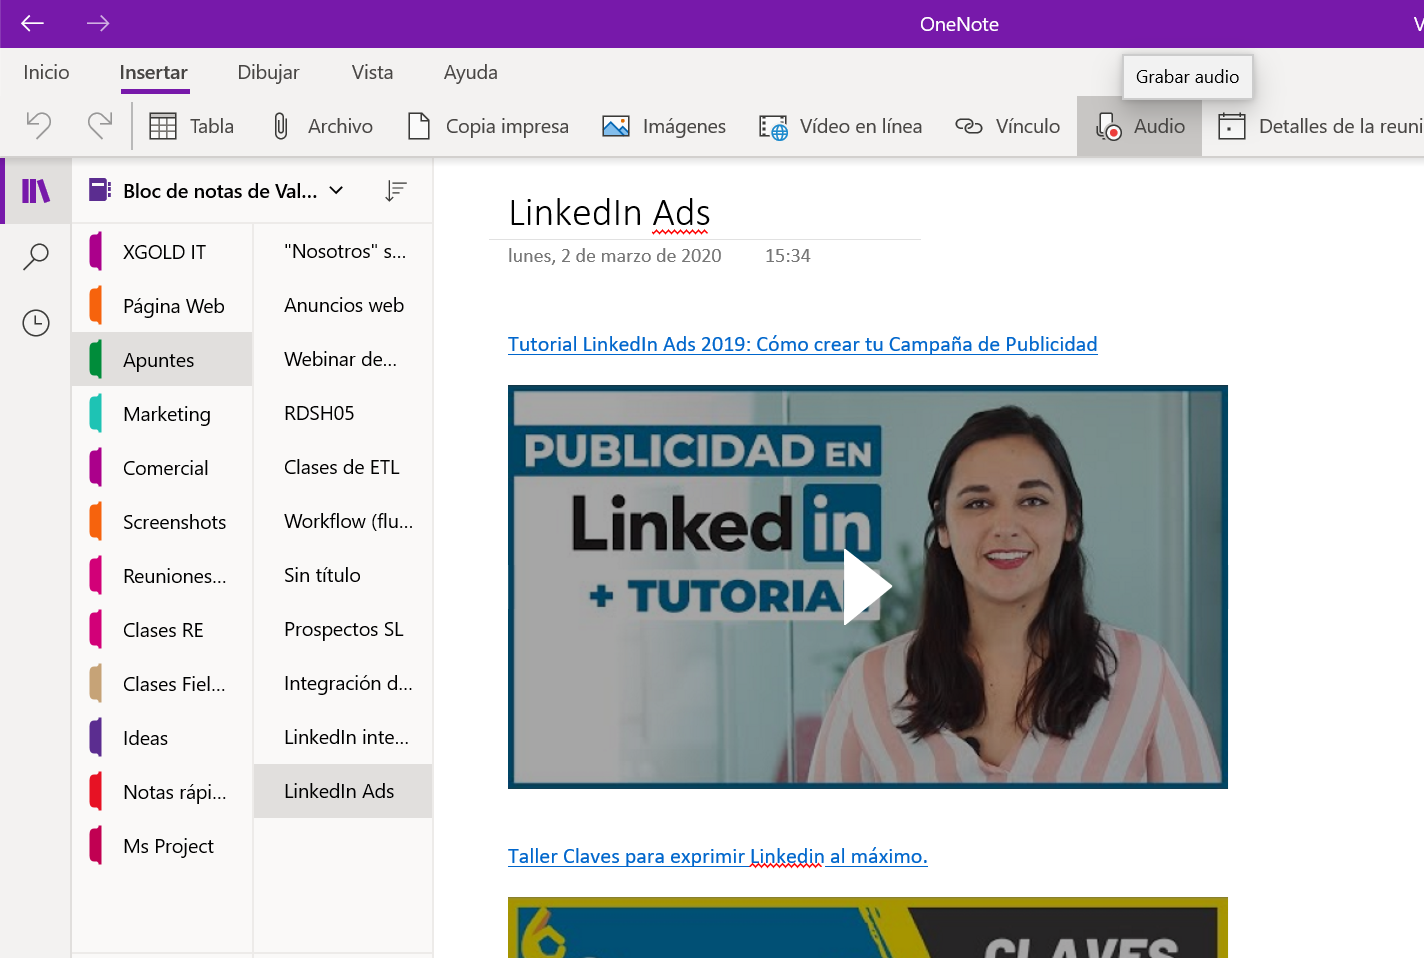Open the Integración d... page
Screen dimensions: 1424x958
[343, 683]
